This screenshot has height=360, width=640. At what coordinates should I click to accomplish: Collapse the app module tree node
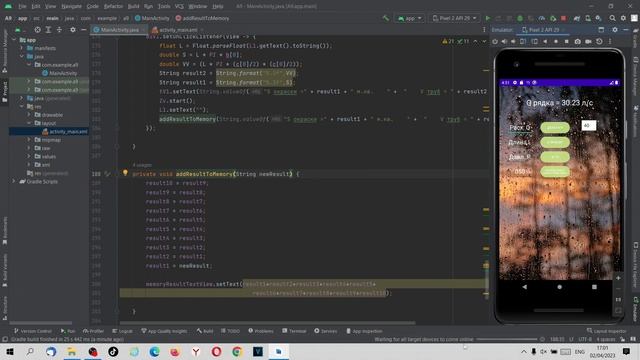14,40
